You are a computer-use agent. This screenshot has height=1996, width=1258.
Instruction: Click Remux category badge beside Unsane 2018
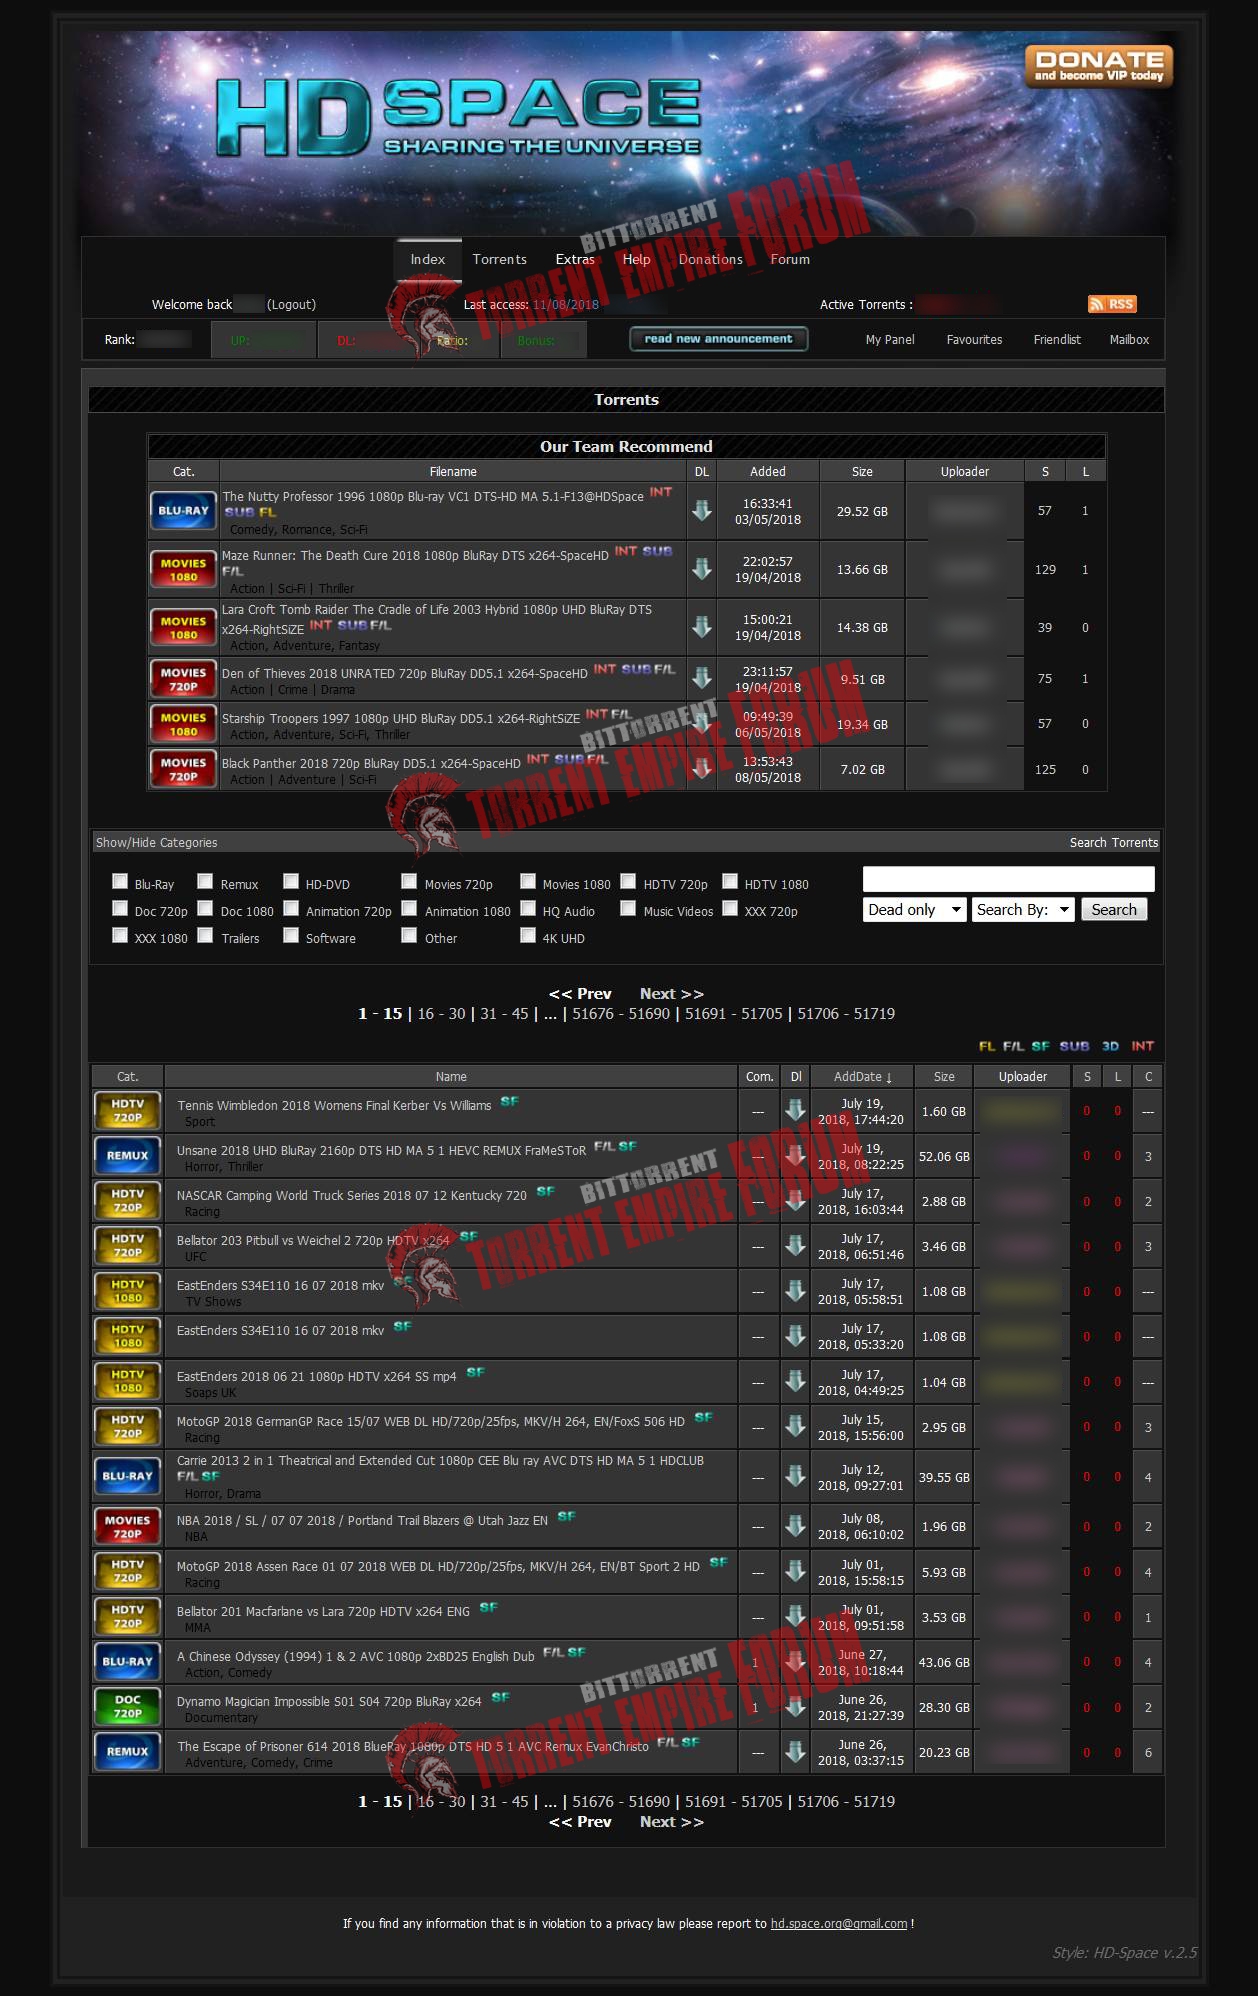pos(127,1155)
